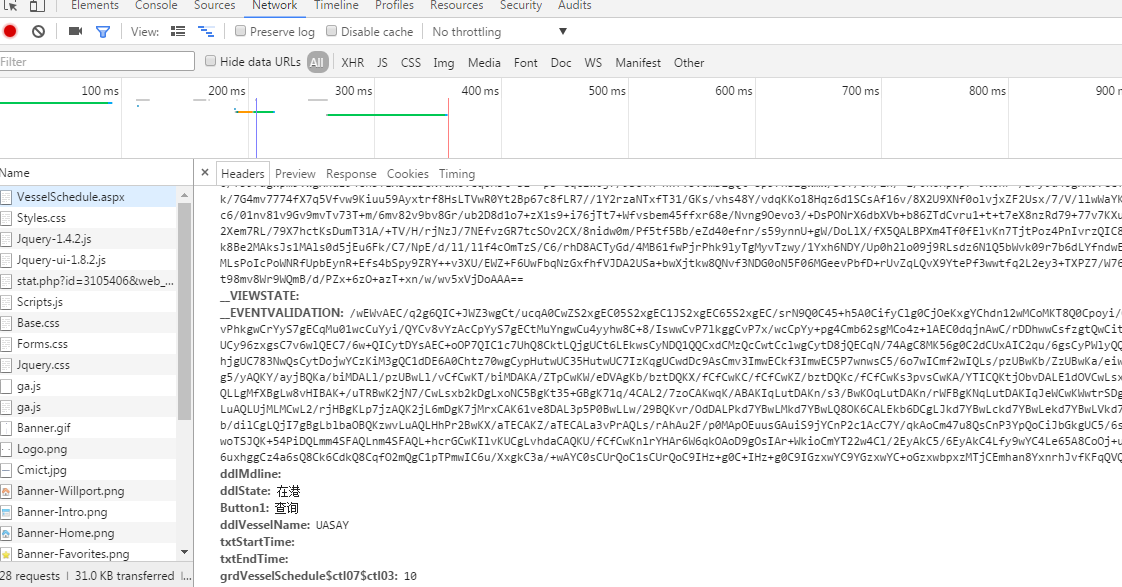Go to the Profiles panel
1122x587 pixels.
point(394,5)
